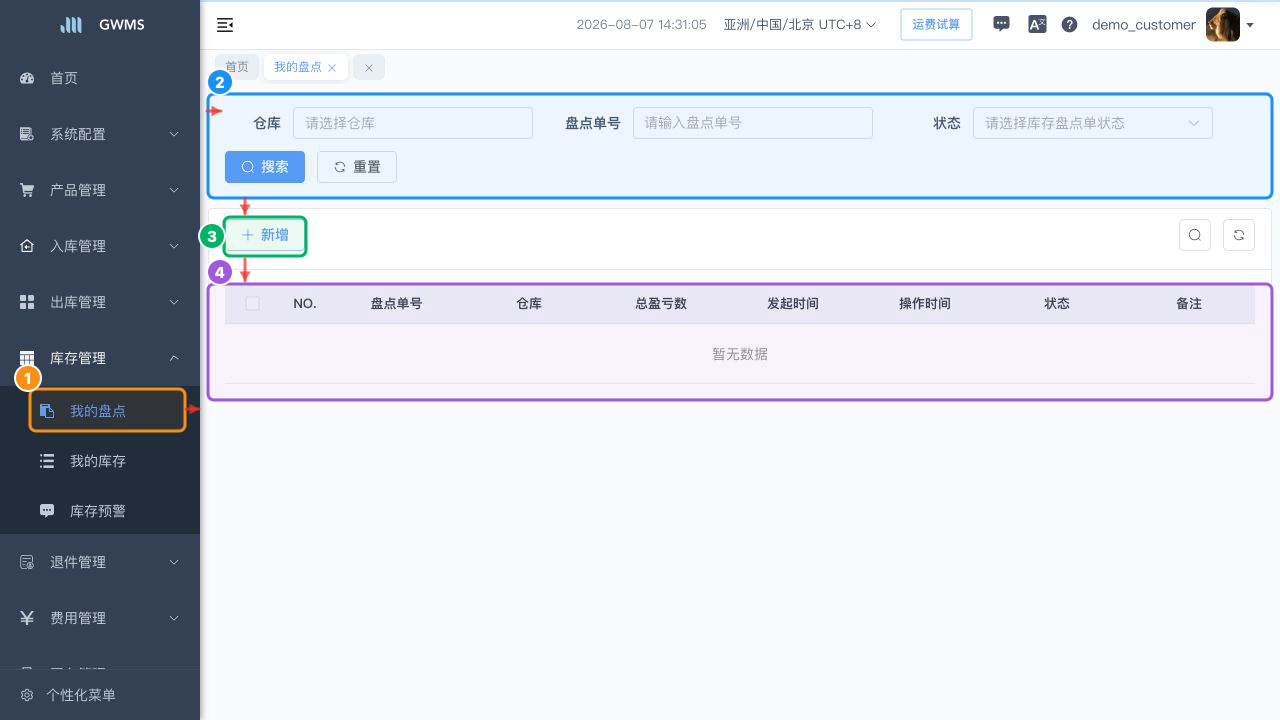
Task: Open 我的盘点 in the sidebar
Action: [x=100, y=411]
